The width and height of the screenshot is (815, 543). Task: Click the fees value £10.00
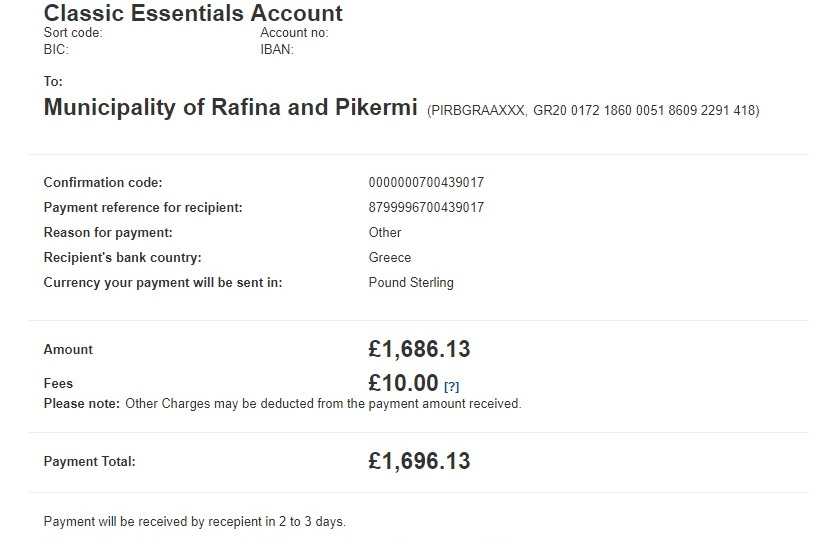pos(403,383)
